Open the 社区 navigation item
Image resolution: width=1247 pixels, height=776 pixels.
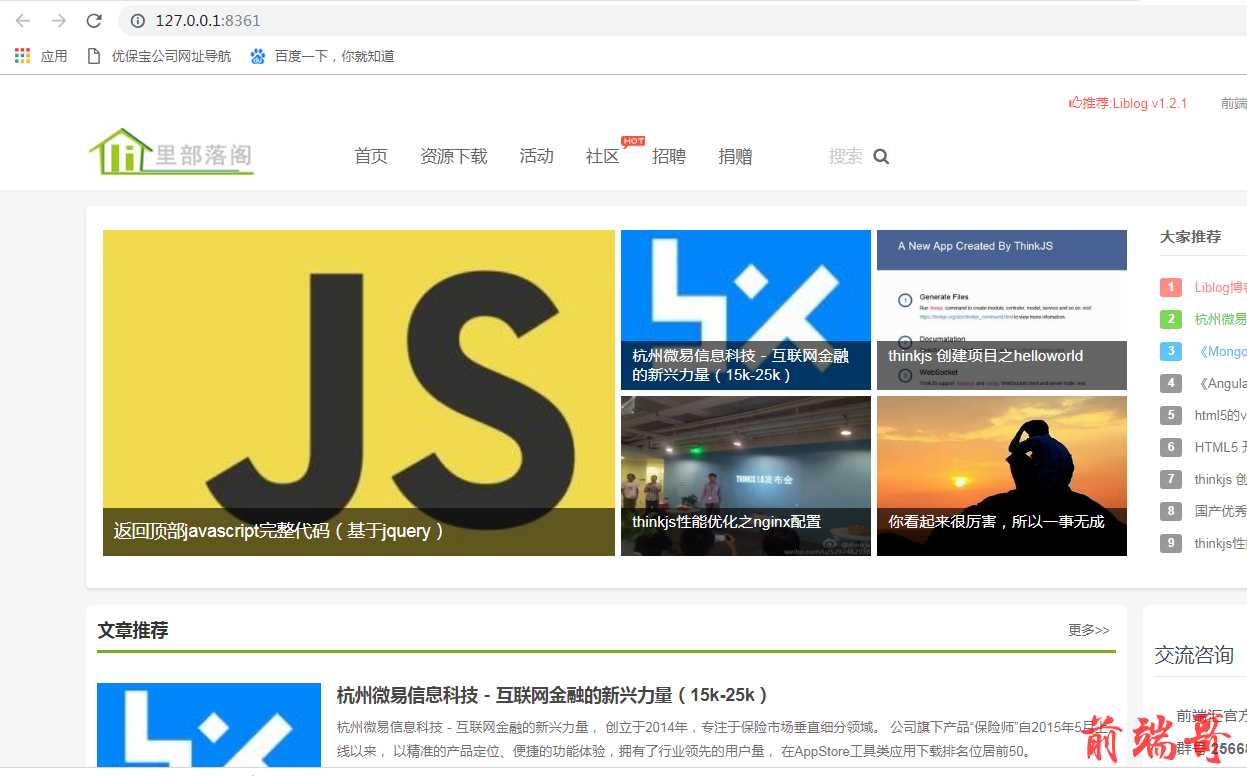click(x=602, y=156)
